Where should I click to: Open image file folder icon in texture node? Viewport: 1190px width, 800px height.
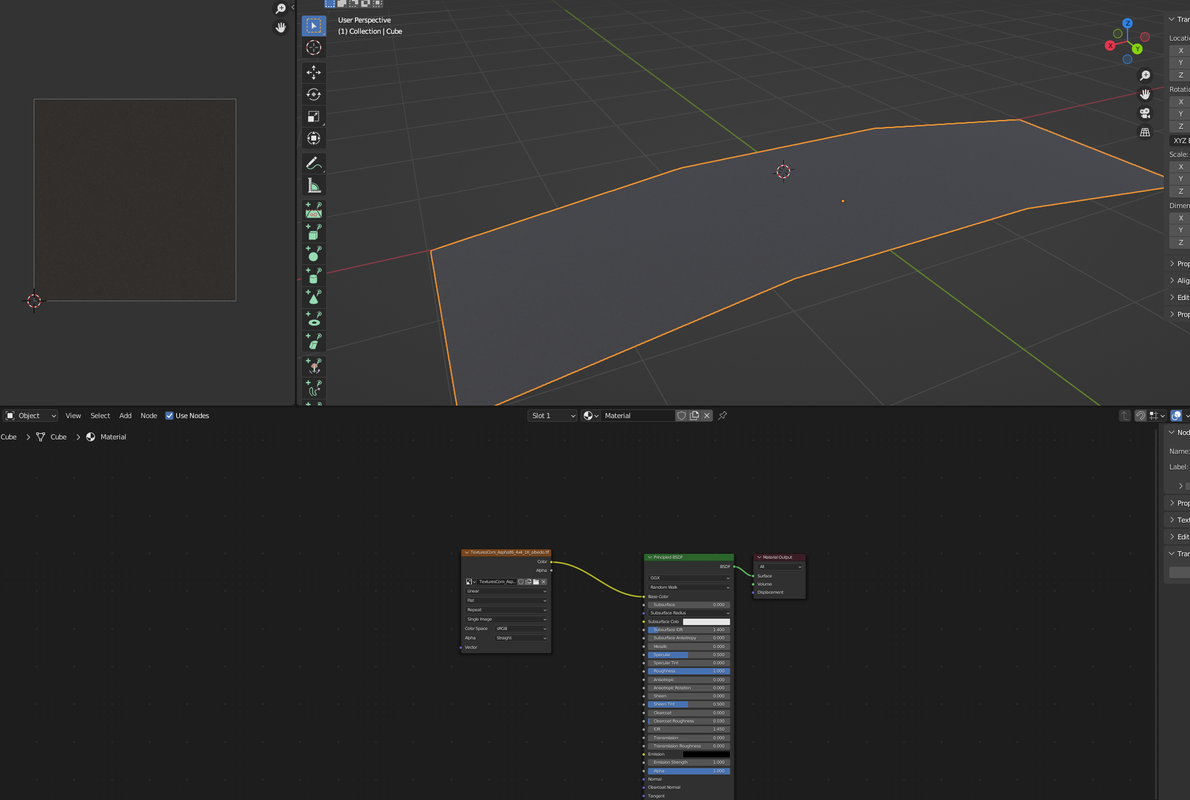click(x=536, y=581)
